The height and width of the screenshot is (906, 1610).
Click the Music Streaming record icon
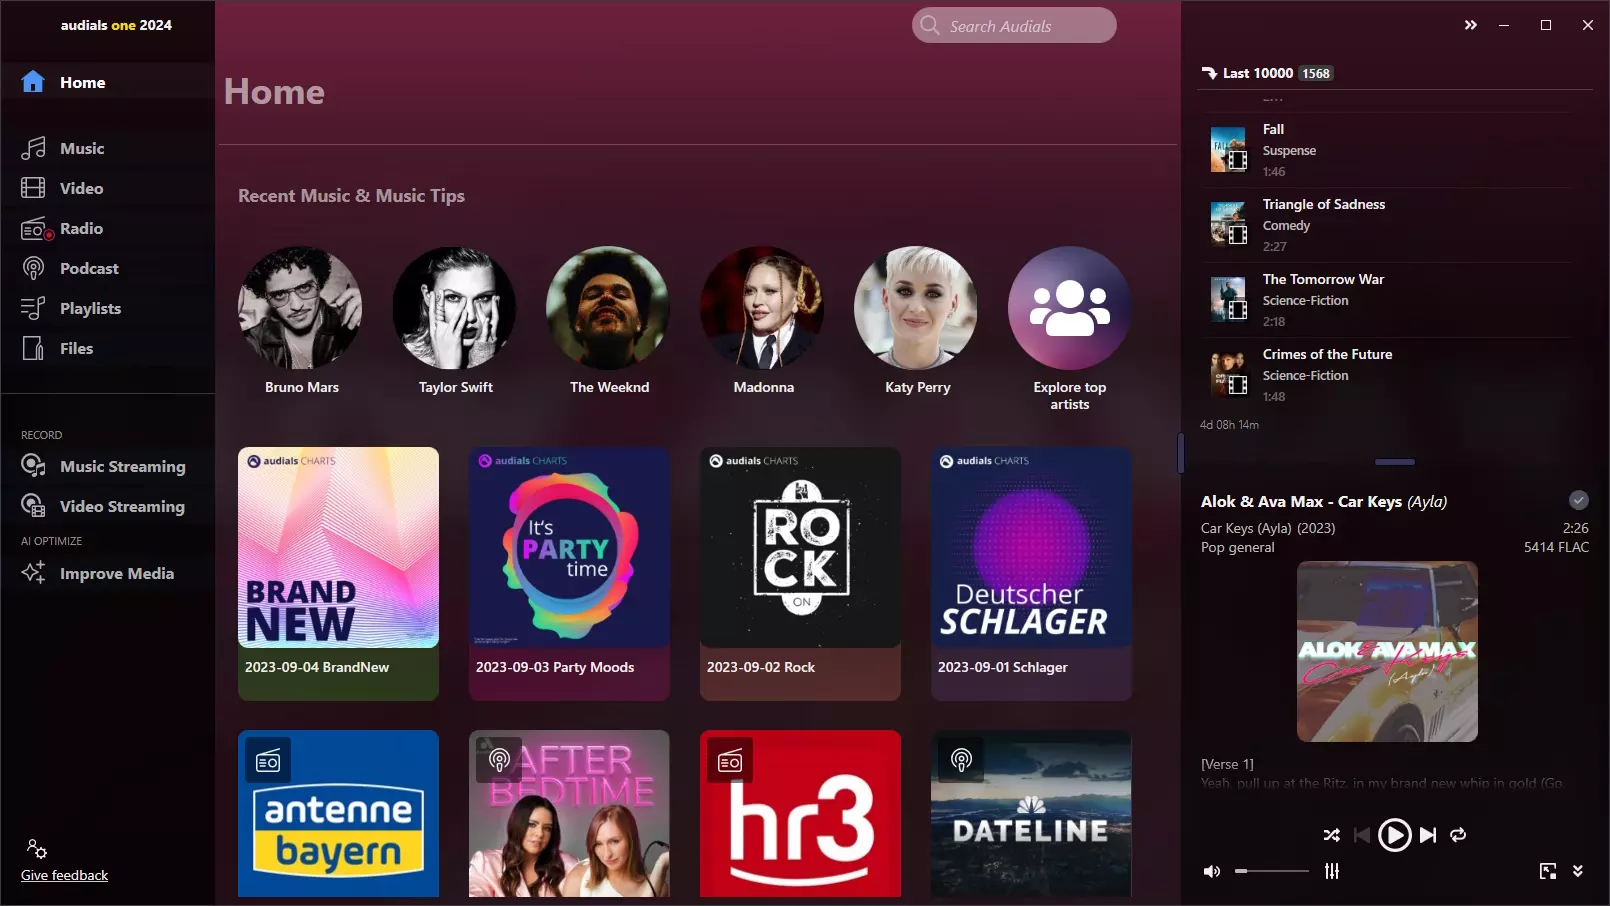click(x=33, y=466)
